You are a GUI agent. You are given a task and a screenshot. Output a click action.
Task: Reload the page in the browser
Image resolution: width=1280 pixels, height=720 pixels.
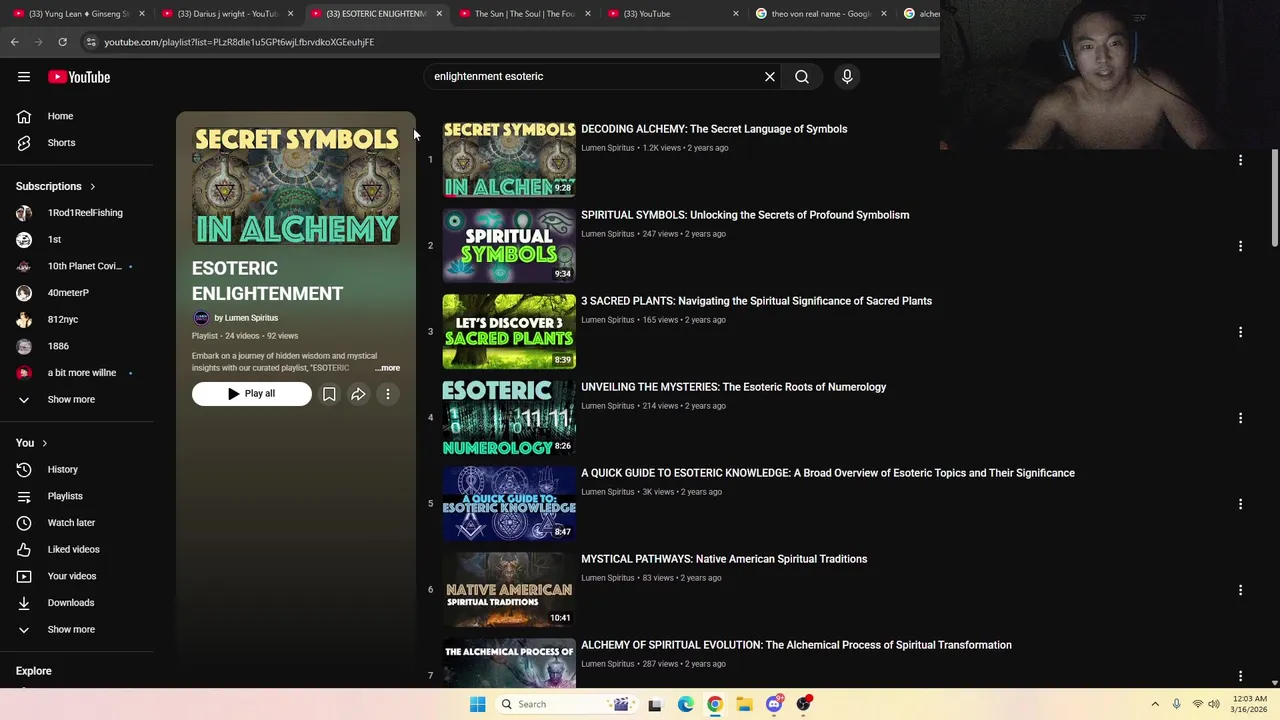(x=62, y=42)
